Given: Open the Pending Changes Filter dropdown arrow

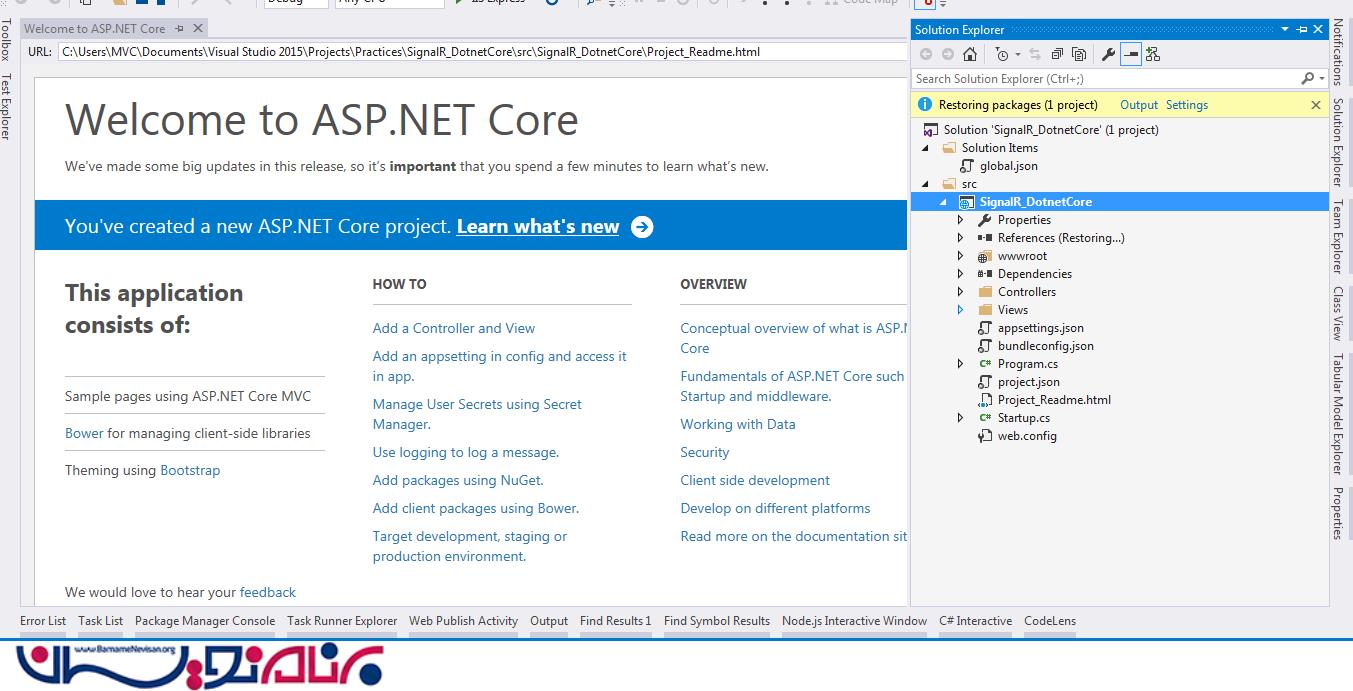Looking at the screenshot, I should point(1018,54).
